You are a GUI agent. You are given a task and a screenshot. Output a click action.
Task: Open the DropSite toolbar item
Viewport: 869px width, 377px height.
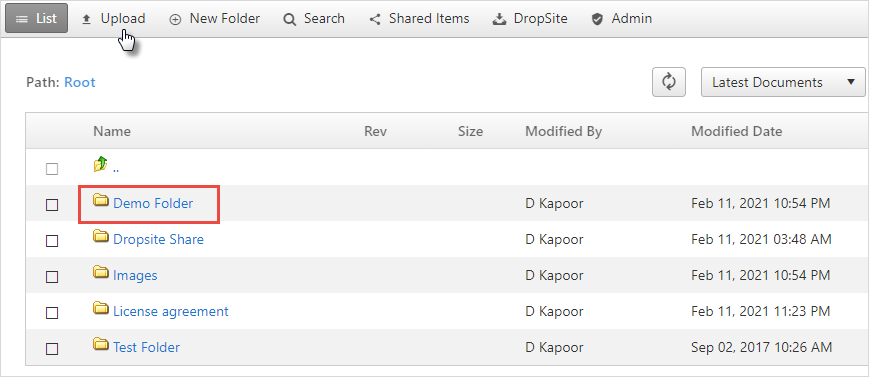[x=530, y=19]
